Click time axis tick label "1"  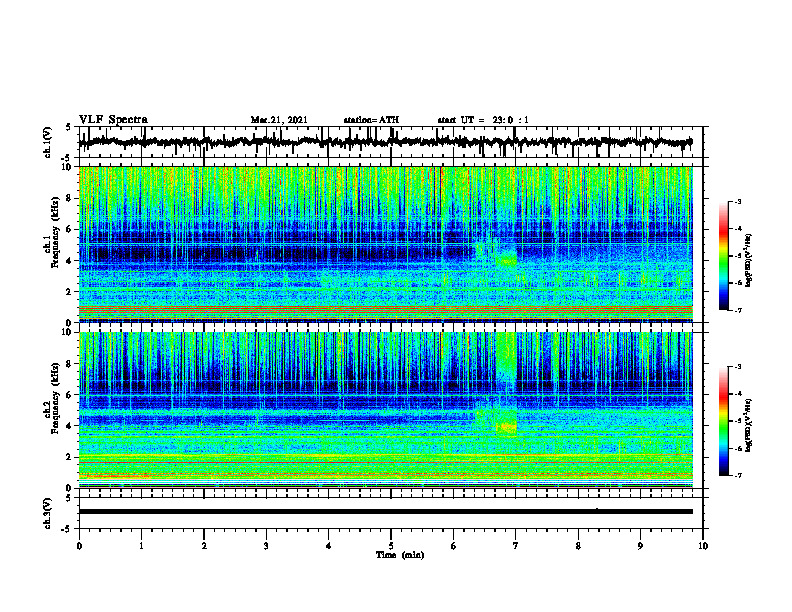tap(141, 546)
